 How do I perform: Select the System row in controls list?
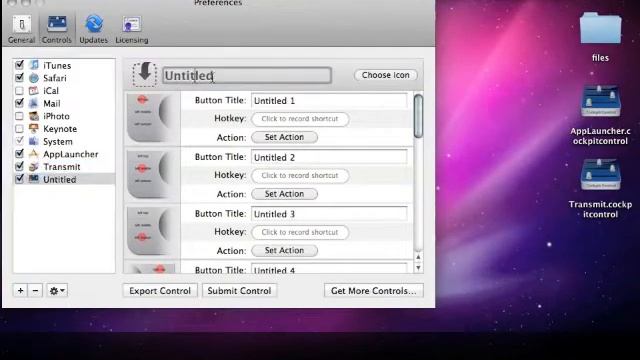point(64,141)
